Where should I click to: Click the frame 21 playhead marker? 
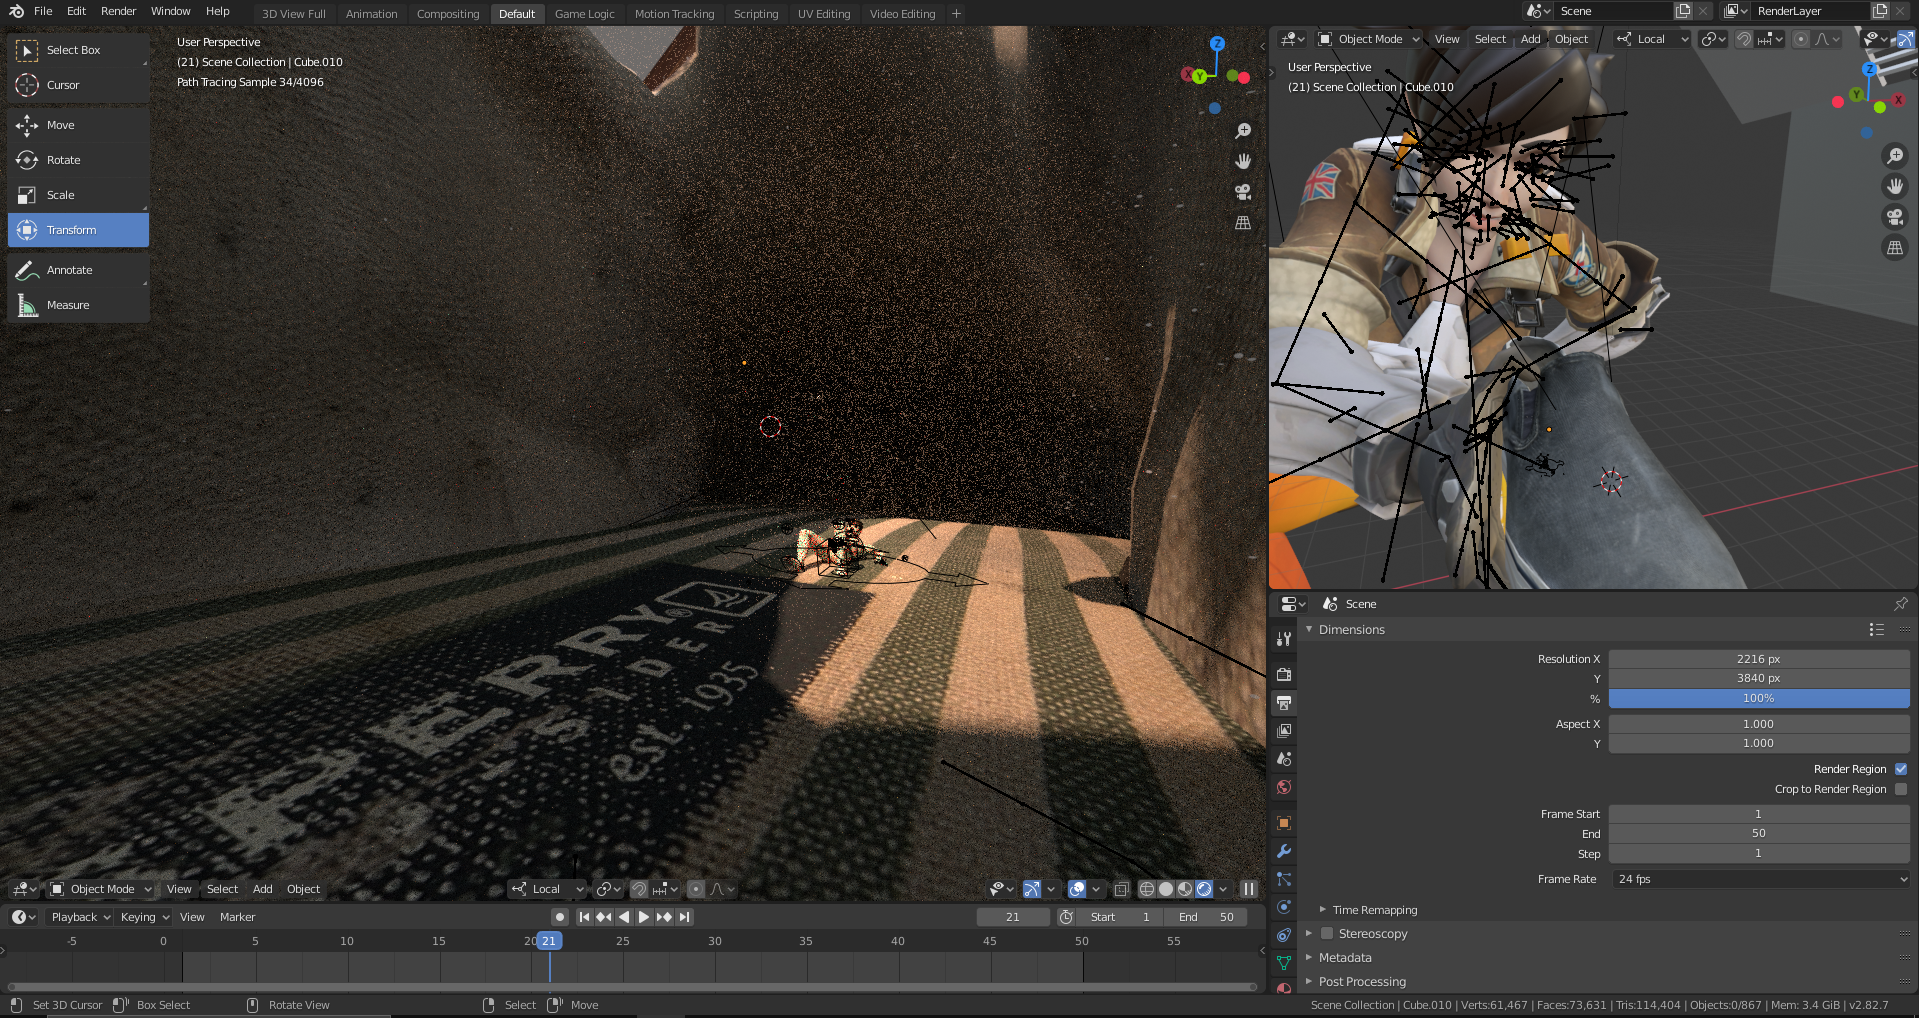click(549, 941)
